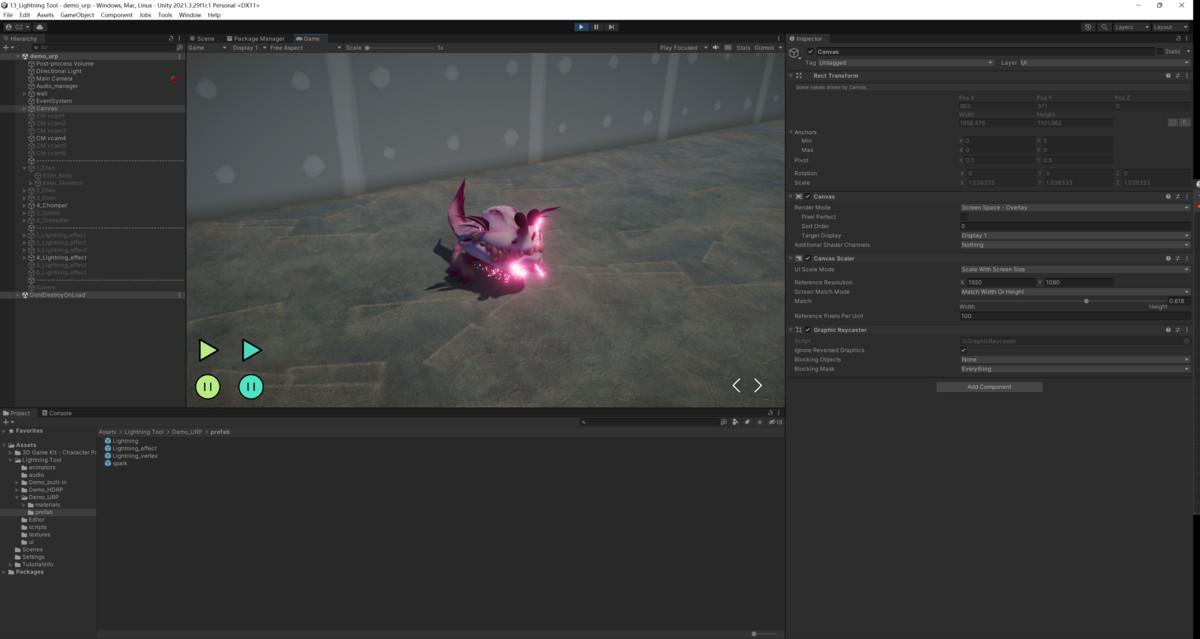Open the Blocking Mask Everything dropdown

click(x=1076, y=368)
